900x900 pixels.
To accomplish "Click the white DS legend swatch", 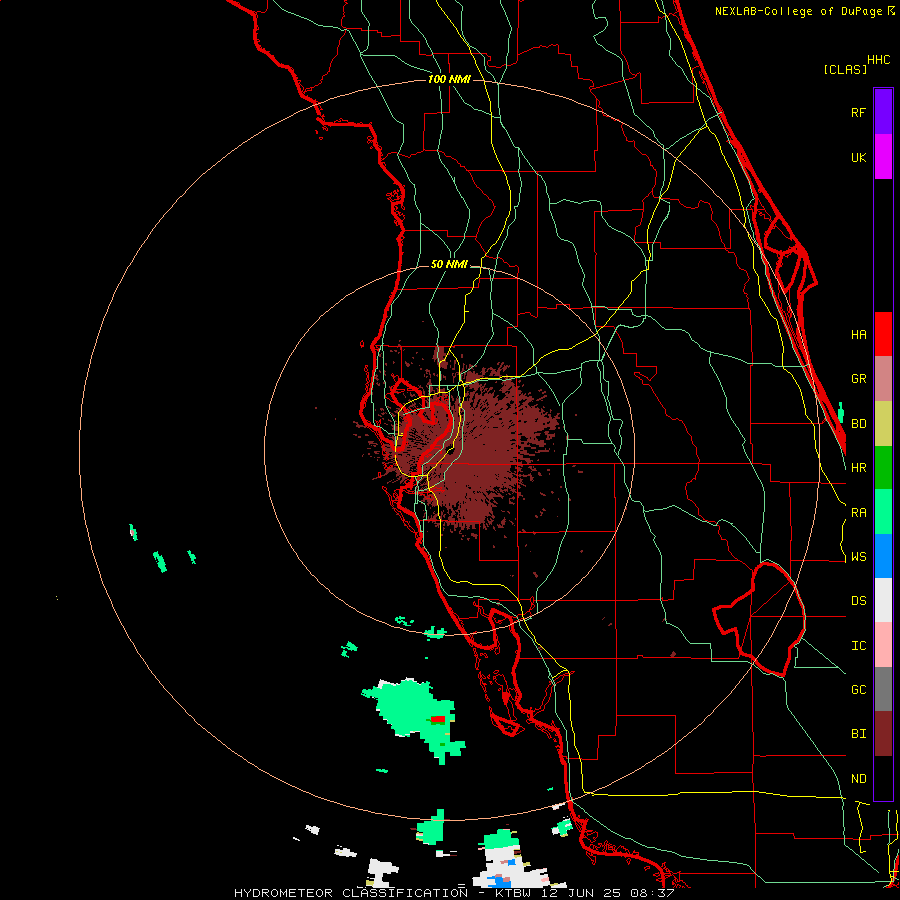I will [x=883, y=600].
